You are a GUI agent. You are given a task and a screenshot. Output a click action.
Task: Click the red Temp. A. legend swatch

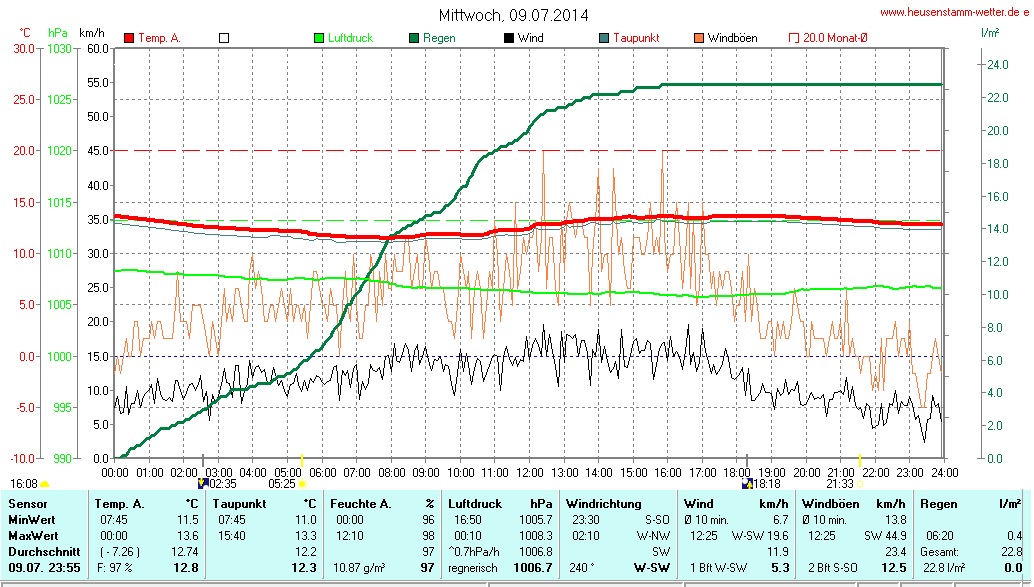129,38
